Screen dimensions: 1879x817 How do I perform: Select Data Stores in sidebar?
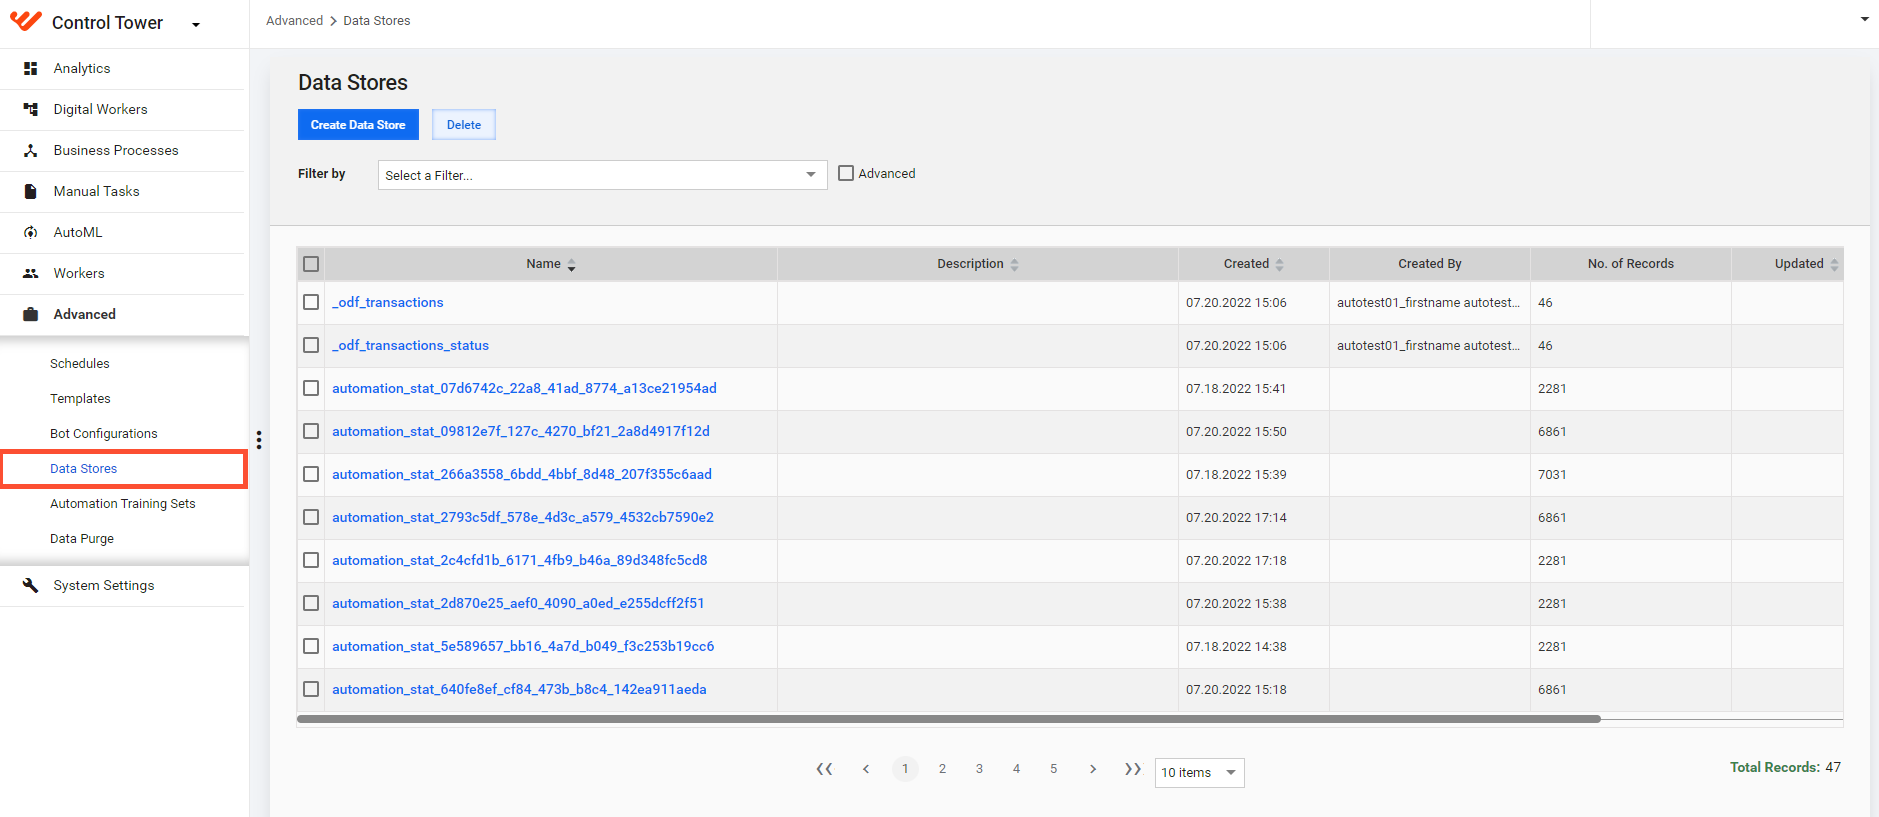84,468
